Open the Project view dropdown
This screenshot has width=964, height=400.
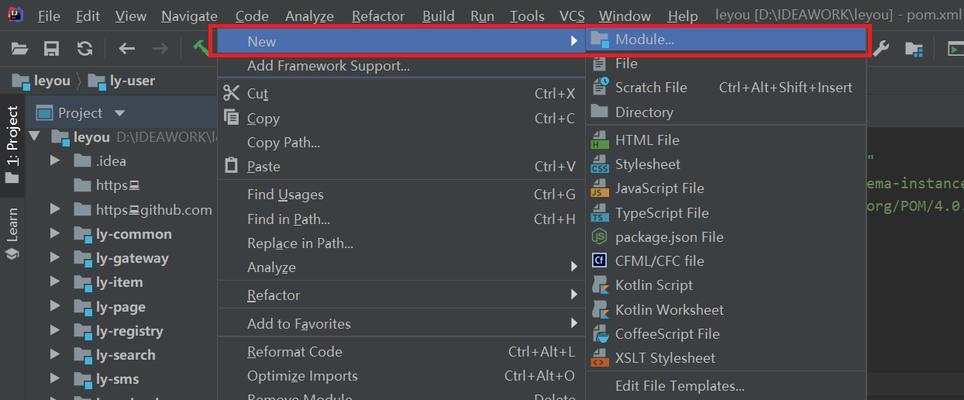pyautogui.click(x=120, y=113)
